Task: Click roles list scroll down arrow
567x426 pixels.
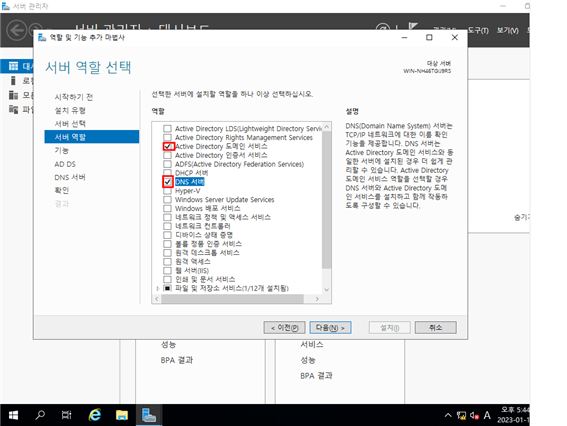Action: point(327,290)
